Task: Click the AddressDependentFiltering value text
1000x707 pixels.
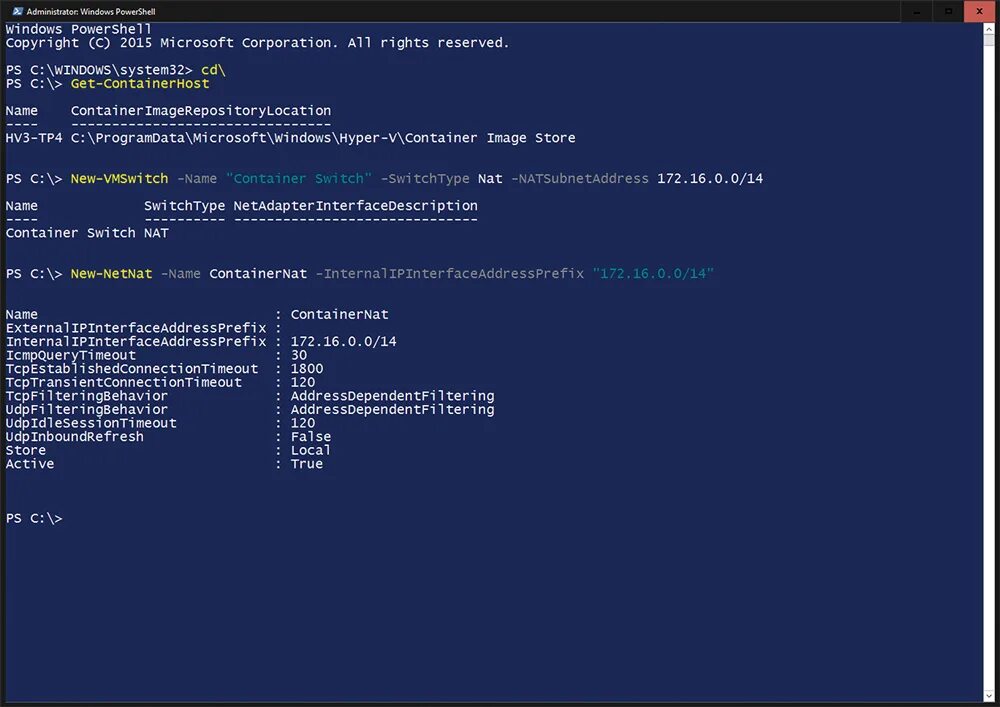Action: point(392,395)
